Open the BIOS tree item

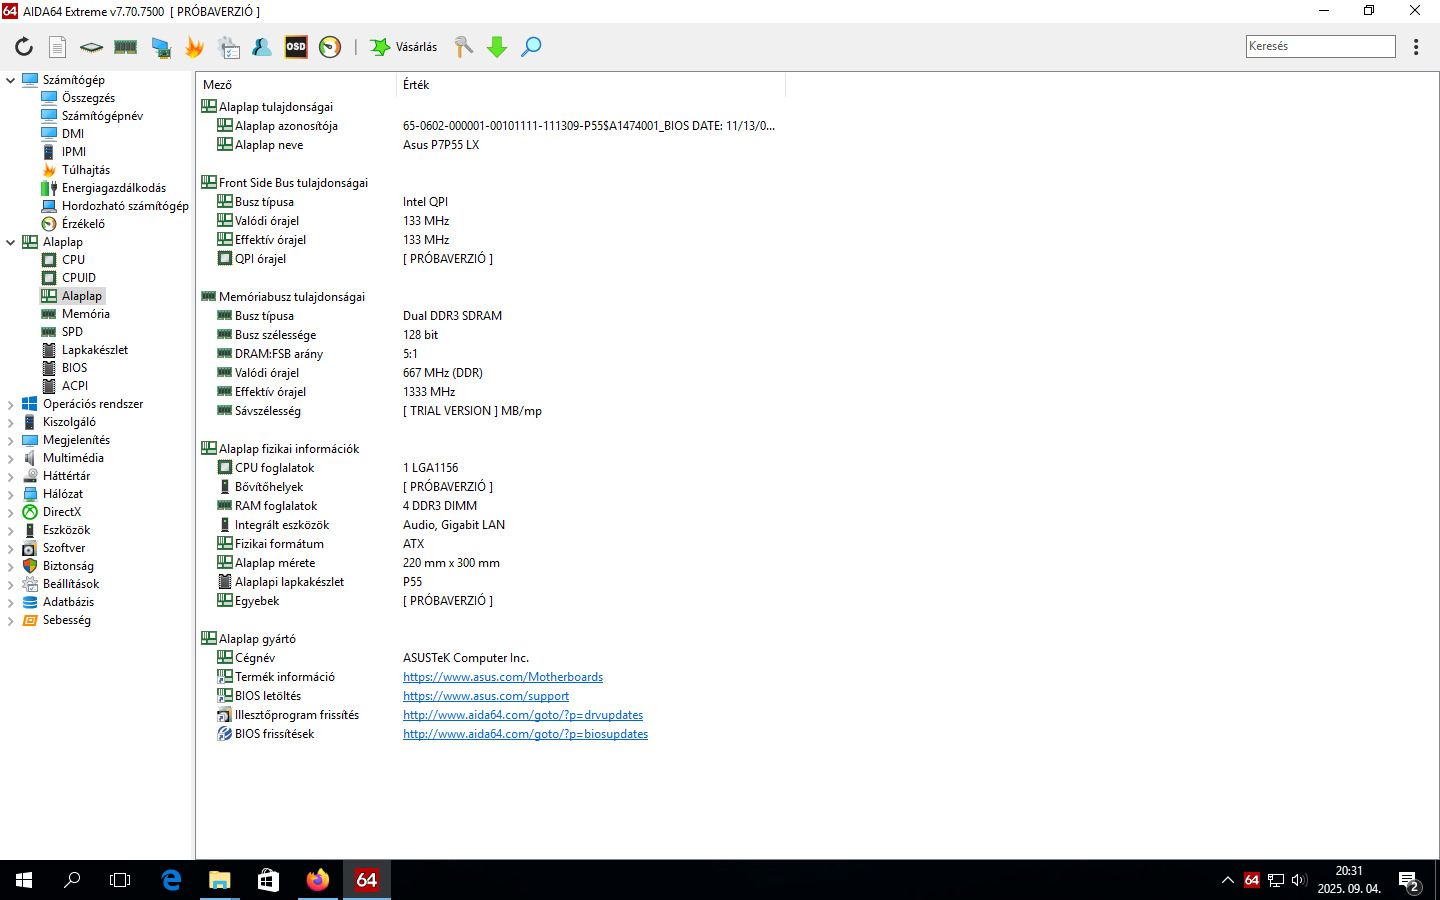tap(74, 368)
